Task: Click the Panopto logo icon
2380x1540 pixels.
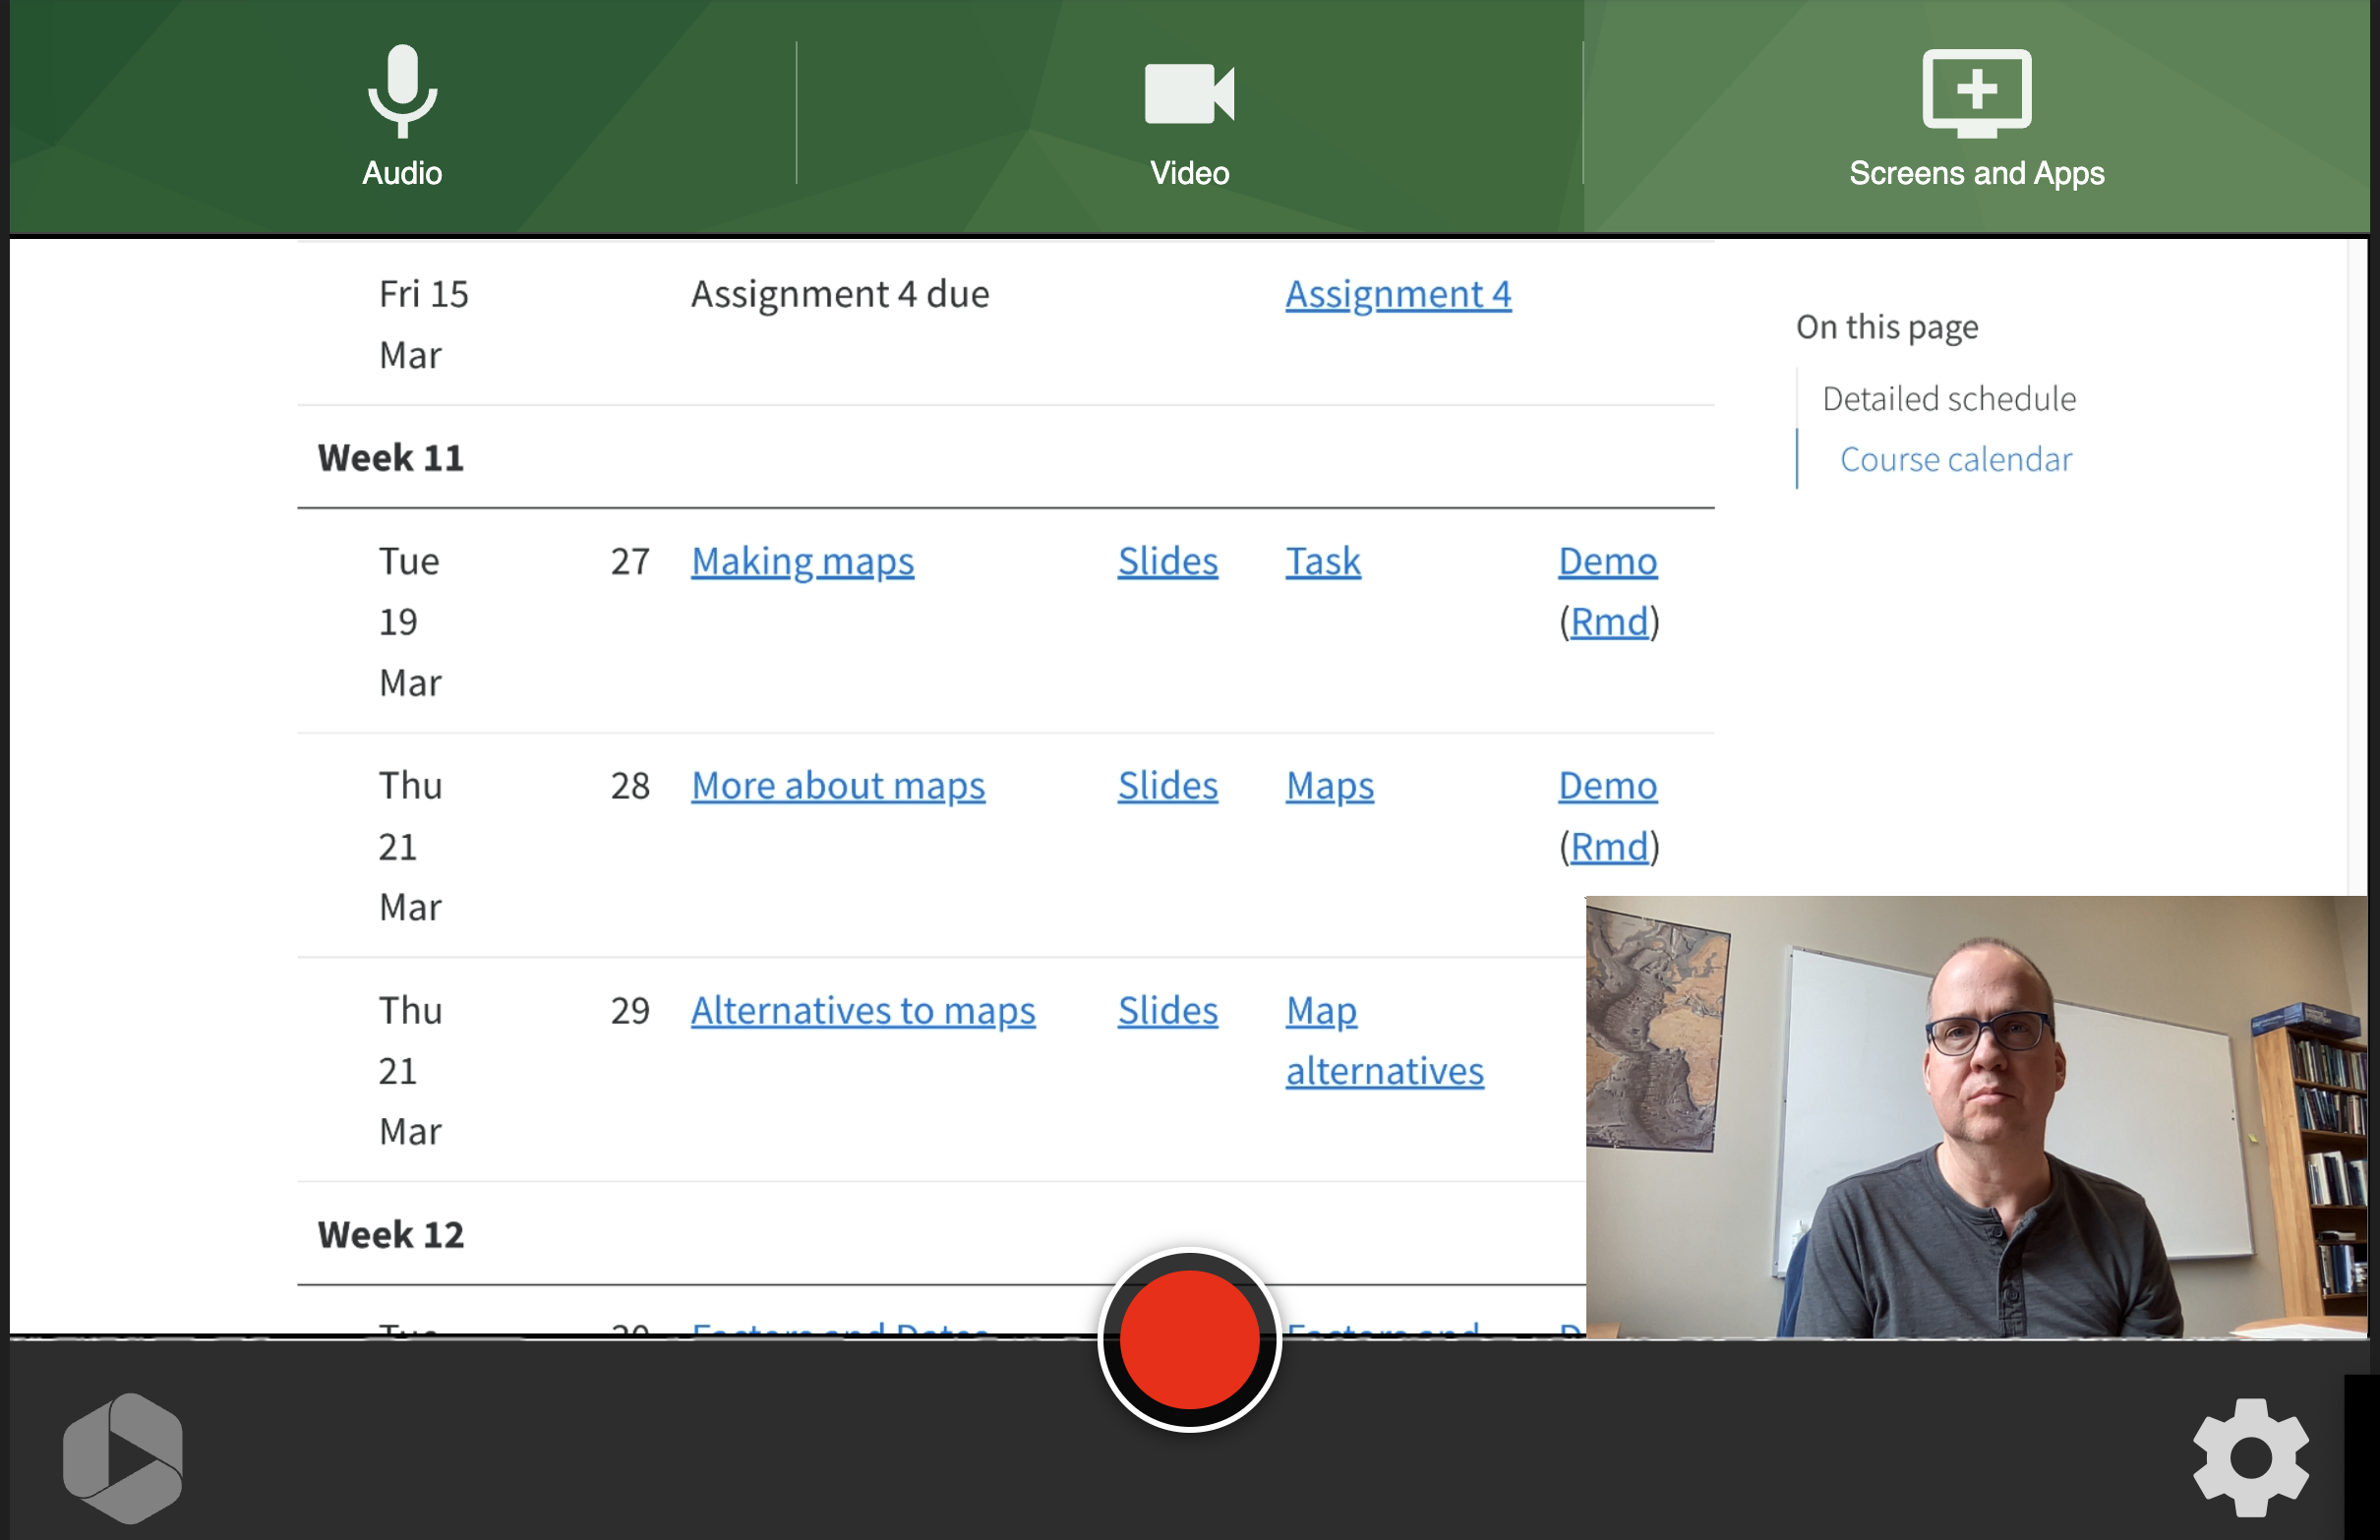Action: (123, 1457)
